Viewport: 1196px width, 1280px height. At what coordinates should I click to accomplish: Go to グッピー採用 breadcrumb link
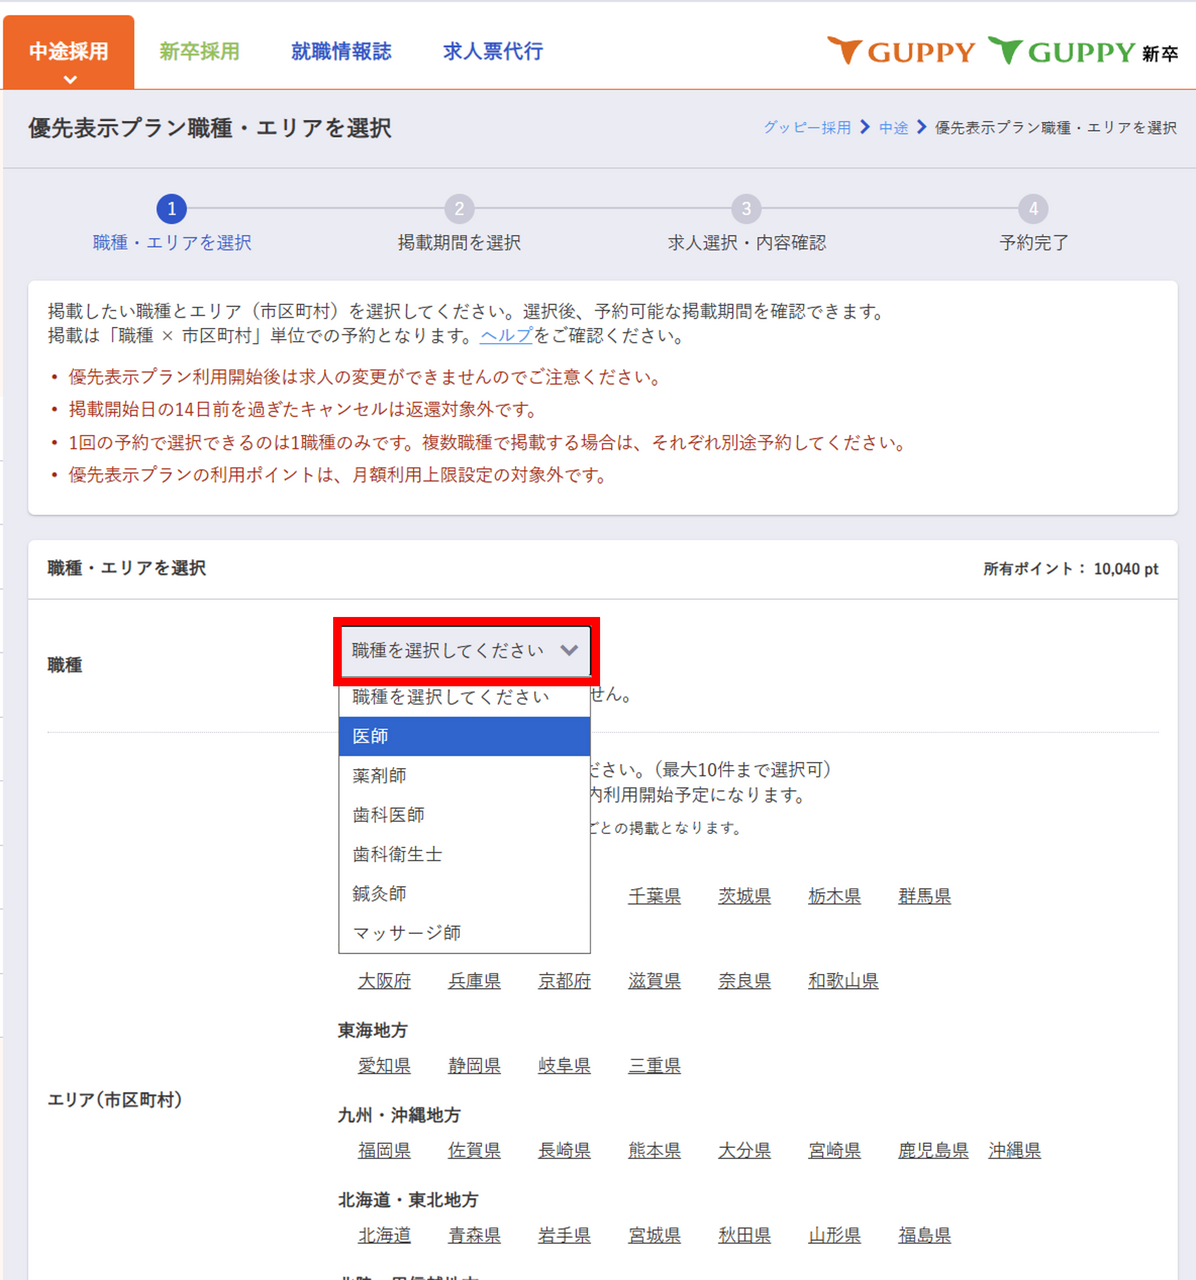click(807, 128)
